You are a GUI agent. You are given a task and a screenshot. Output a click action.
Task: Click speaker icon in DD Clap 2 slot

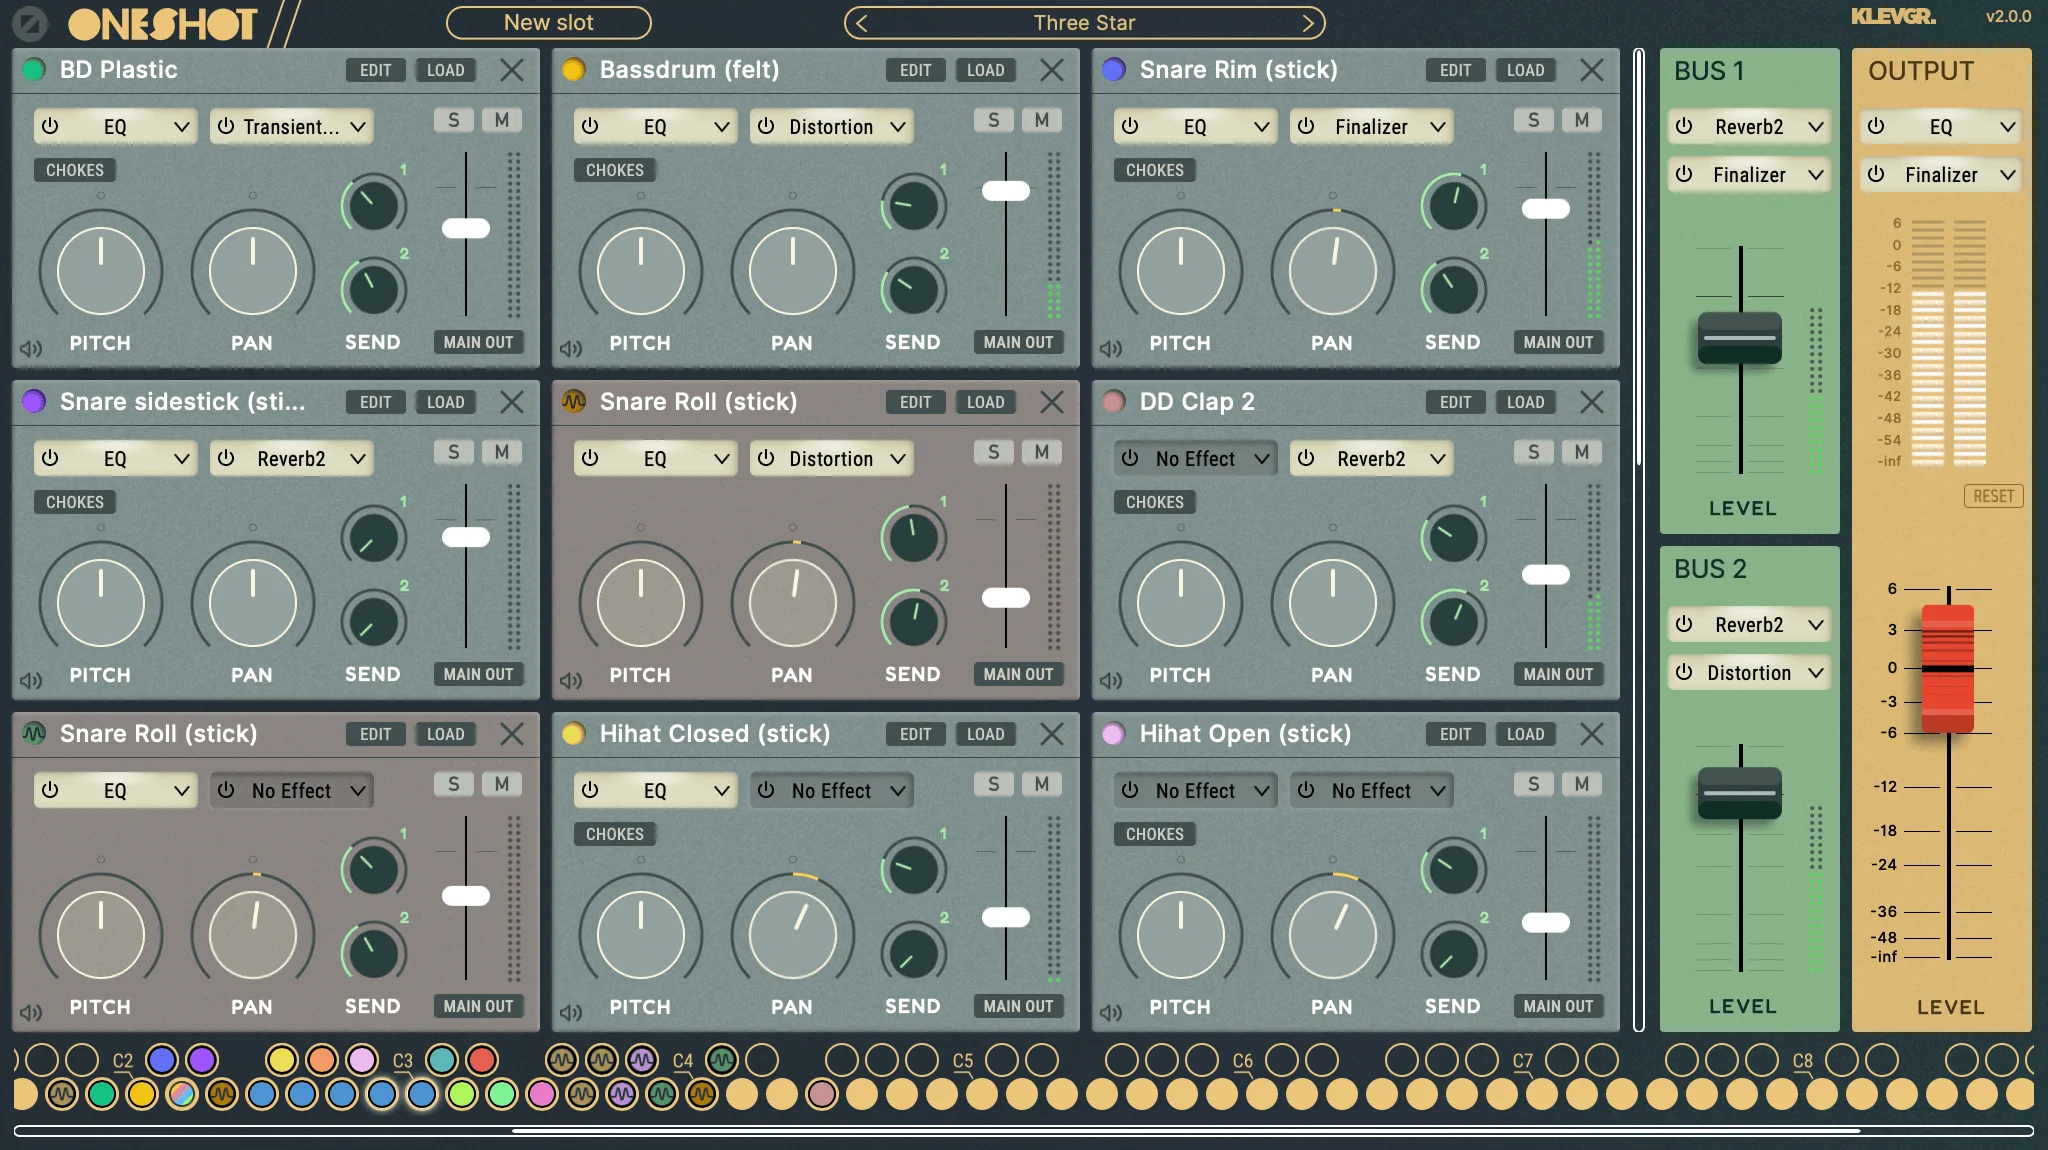click(x=1111, y=680)
